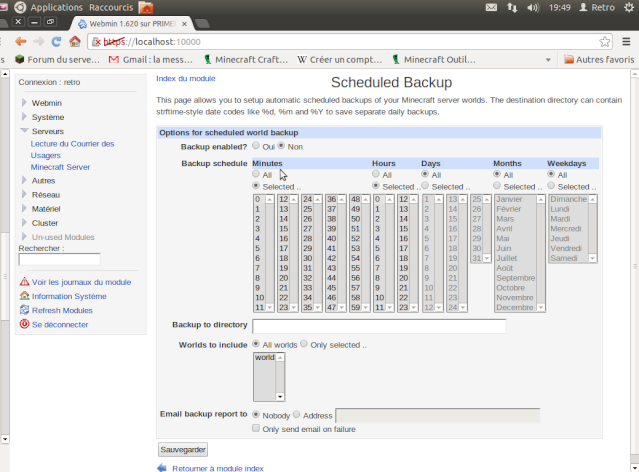639x472 pixels.
Task: Reload the page with refresh icon
Action: (56, 41)
